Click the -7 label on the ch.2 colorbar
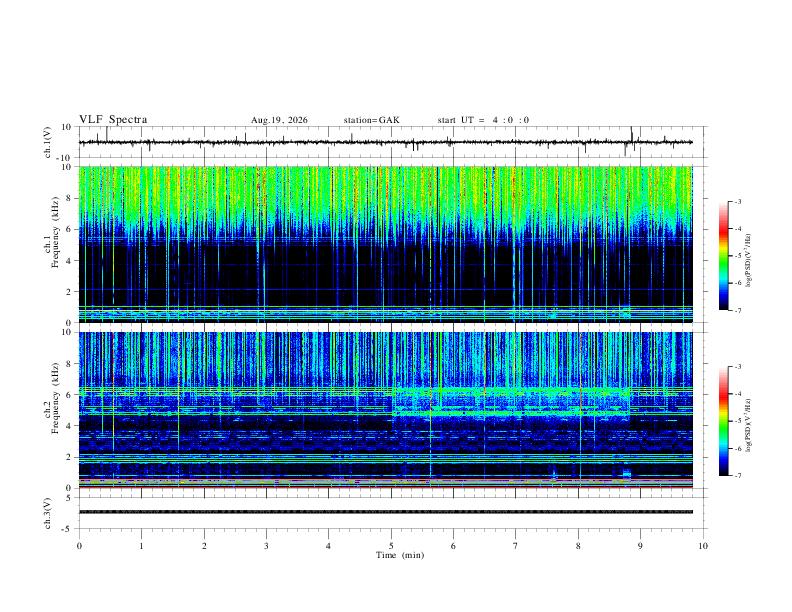The height and width of the screenshot is (612, 792). 737,476
